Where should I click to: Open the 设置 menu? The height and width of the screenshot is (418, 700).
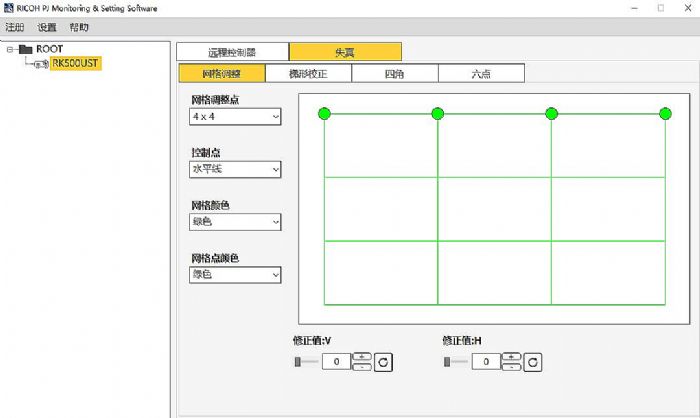(47, 27)
